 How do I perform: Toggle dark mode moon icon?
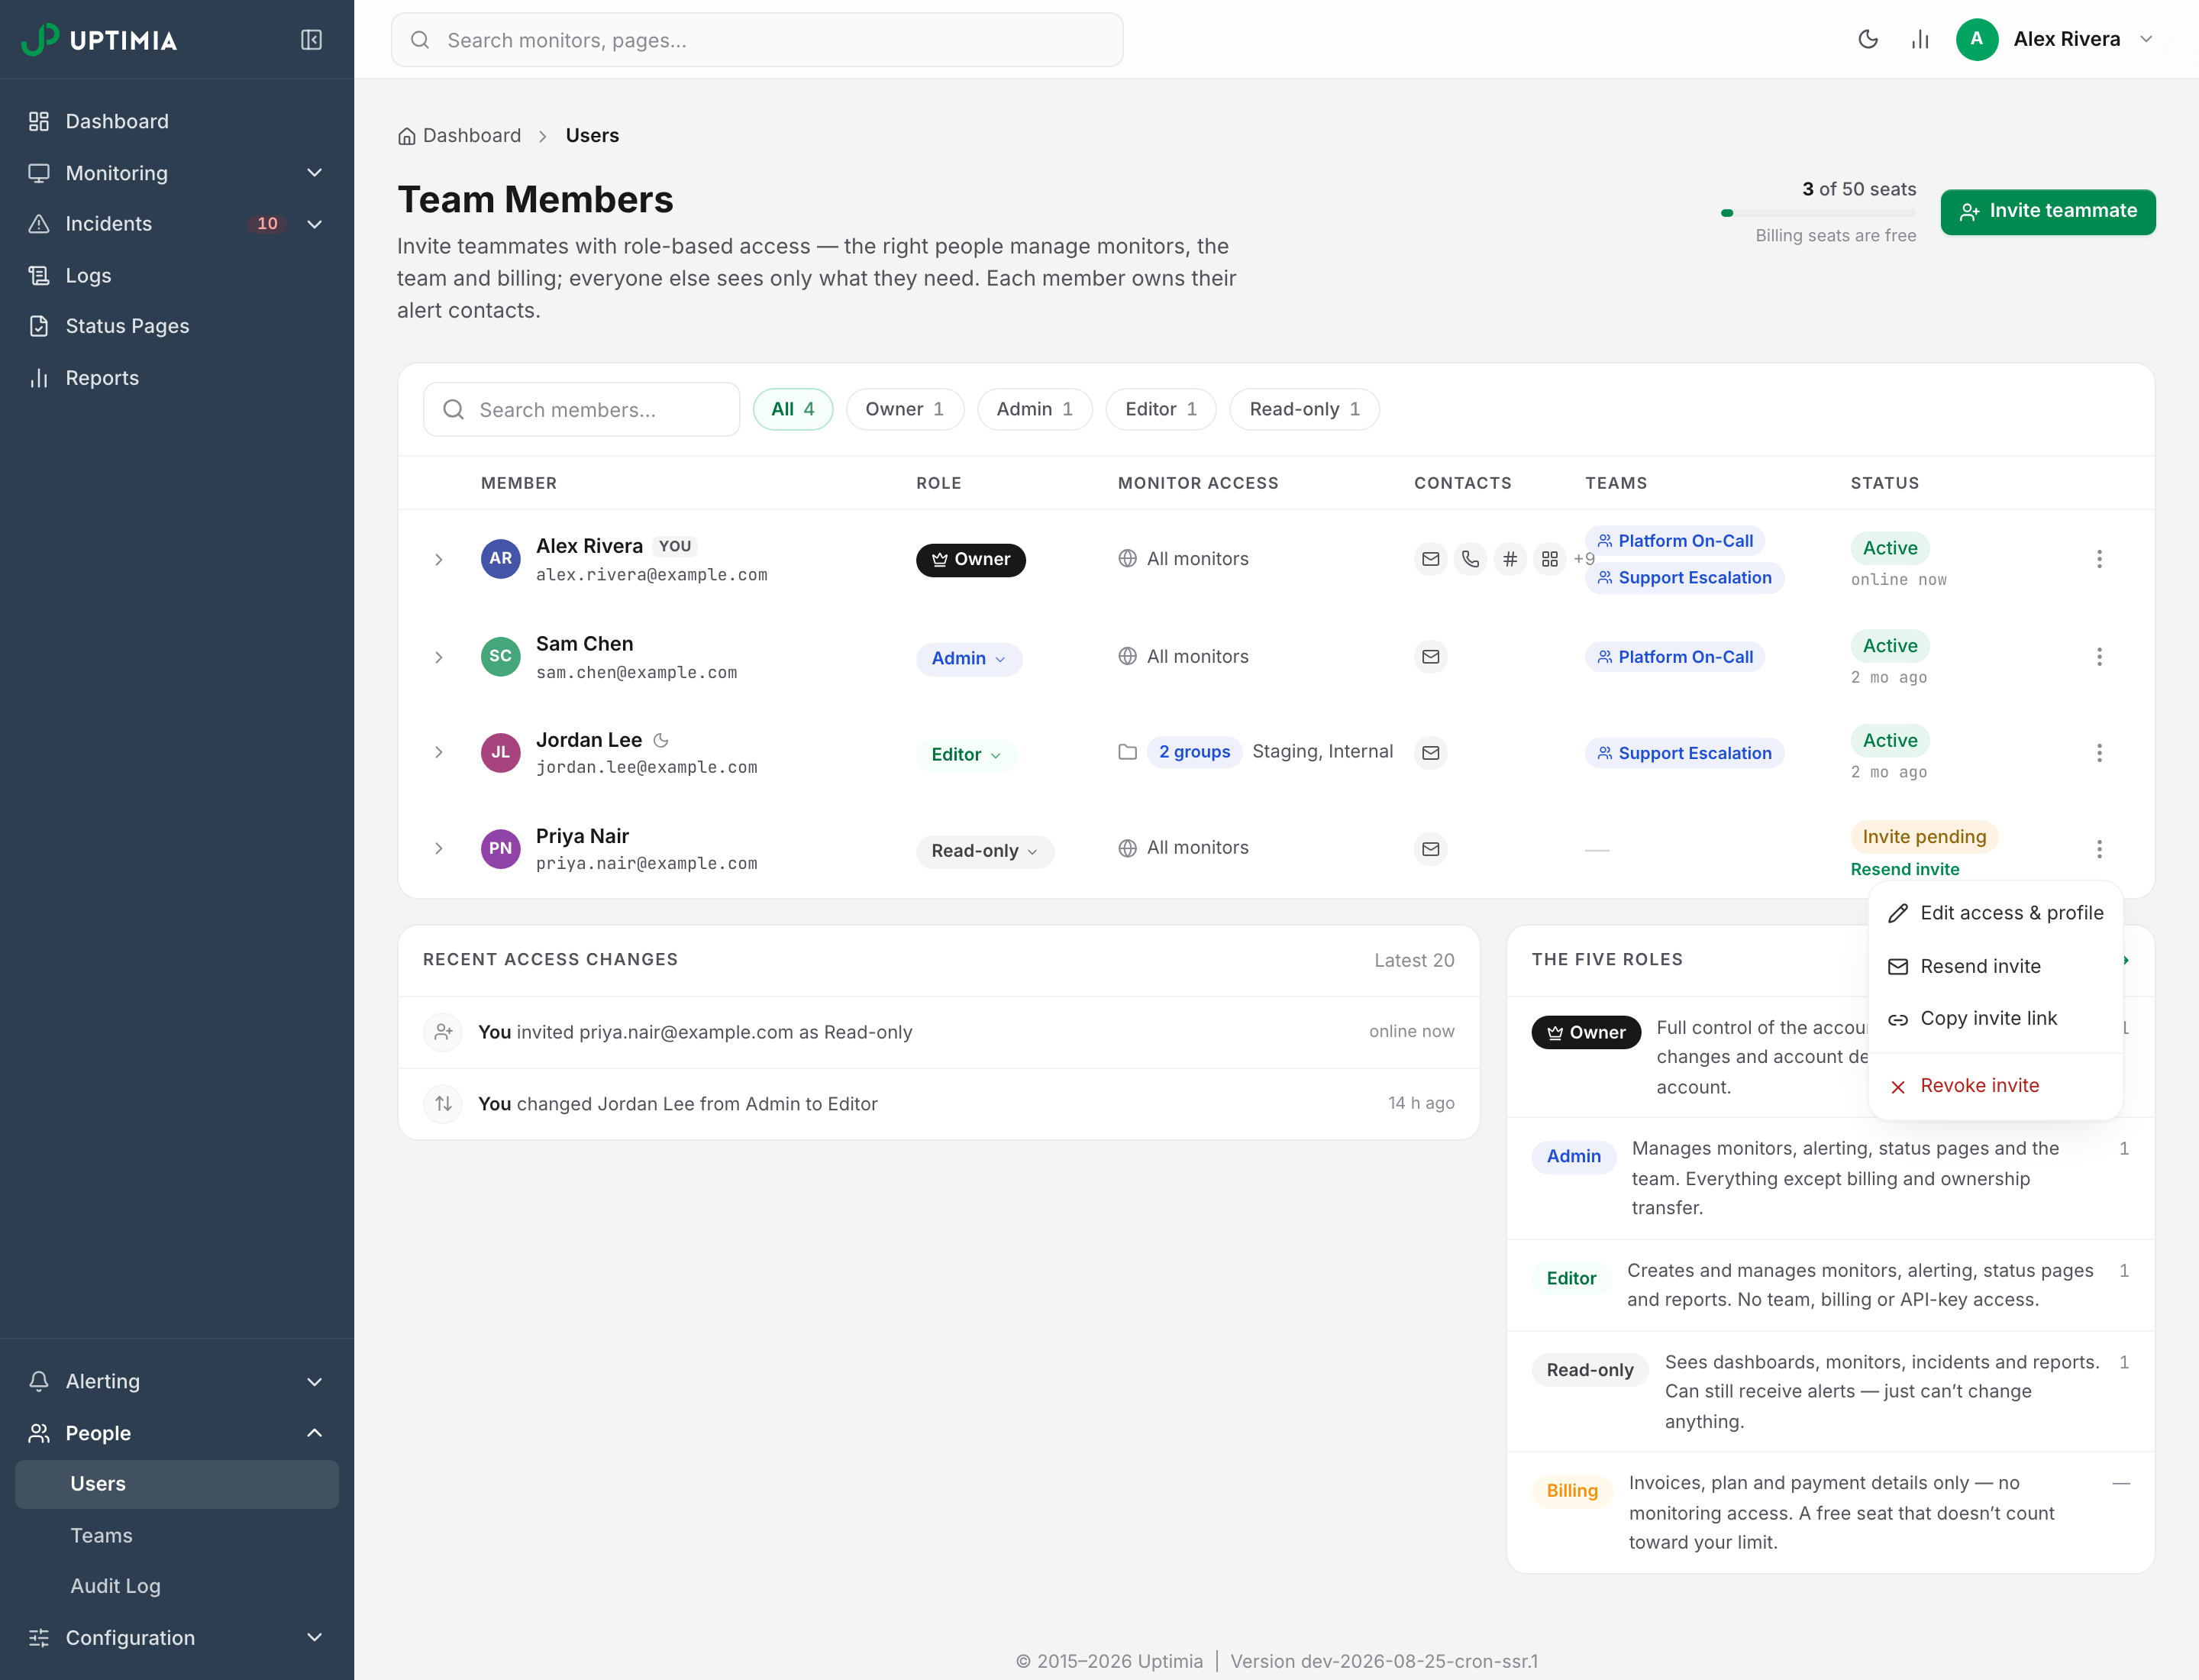pos(1867,40)
